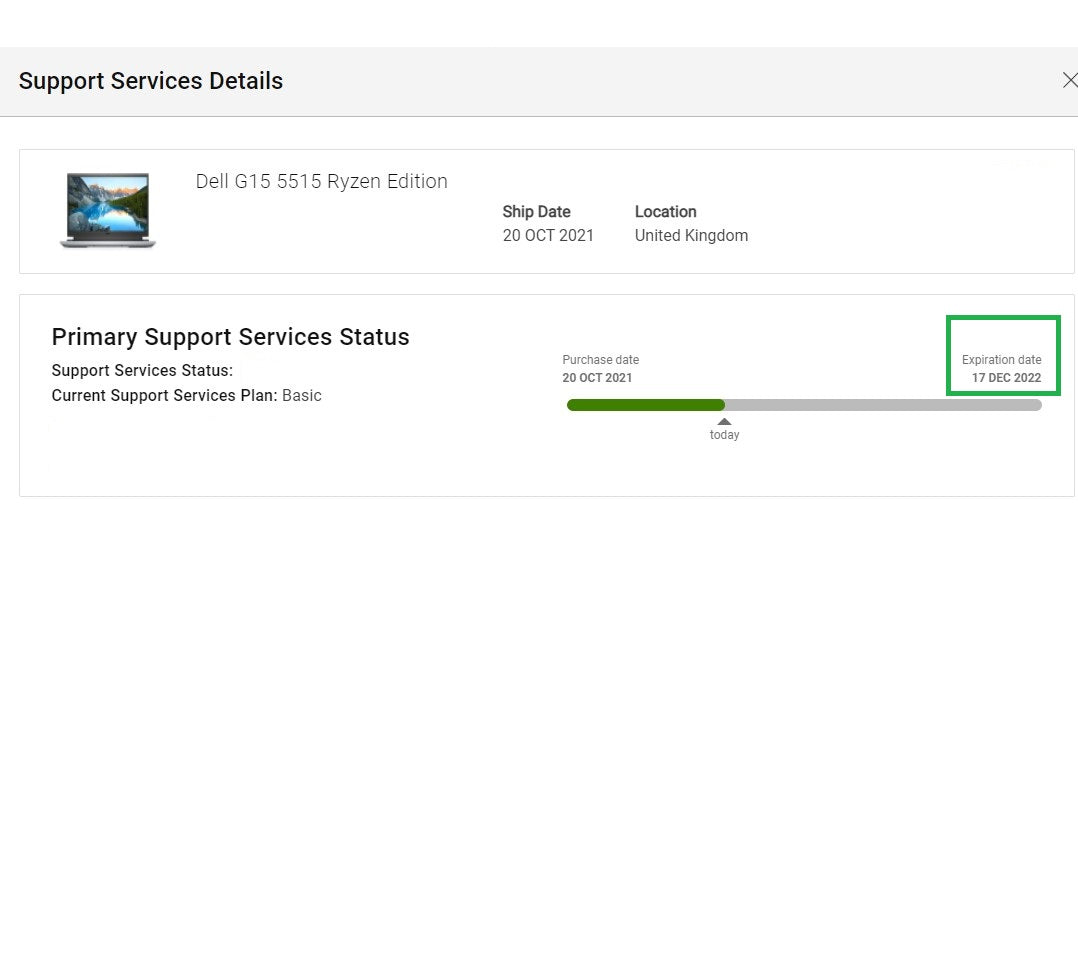Click the 'Support Services Status:' label
Image resolution: width=1078 pixels, height=954 pixels.
pyautogui.click(x=142, y=370)
